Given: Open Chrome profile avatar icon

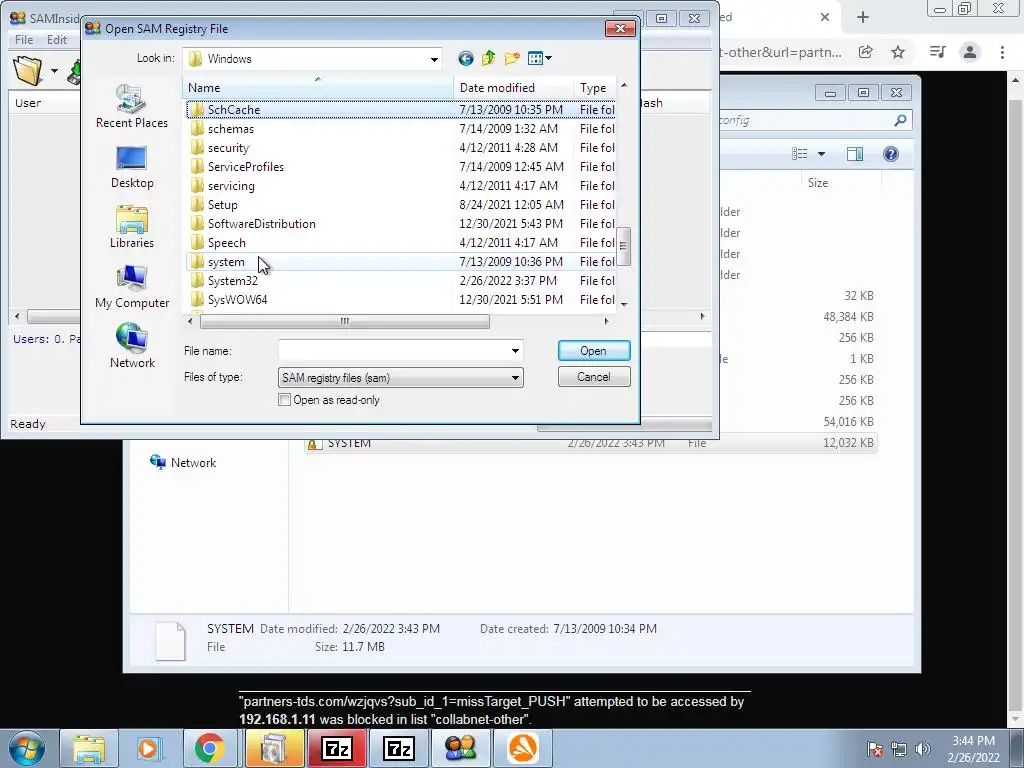Looking at the screenshot, I should point(970,52).
